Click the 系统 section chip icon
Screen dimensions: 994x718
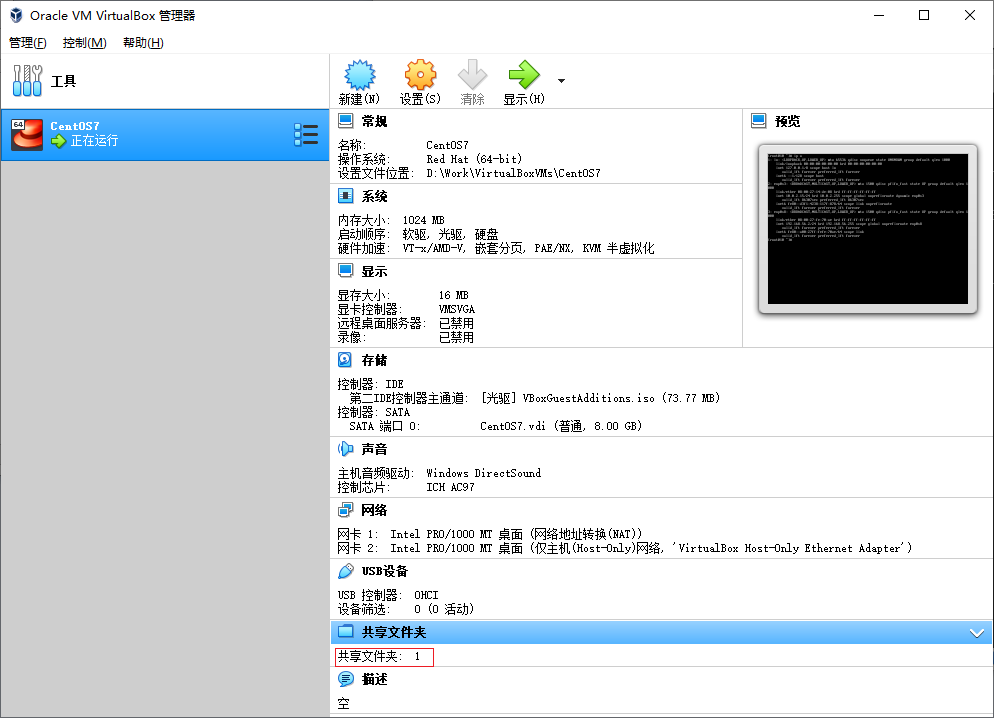click(345, 195)
